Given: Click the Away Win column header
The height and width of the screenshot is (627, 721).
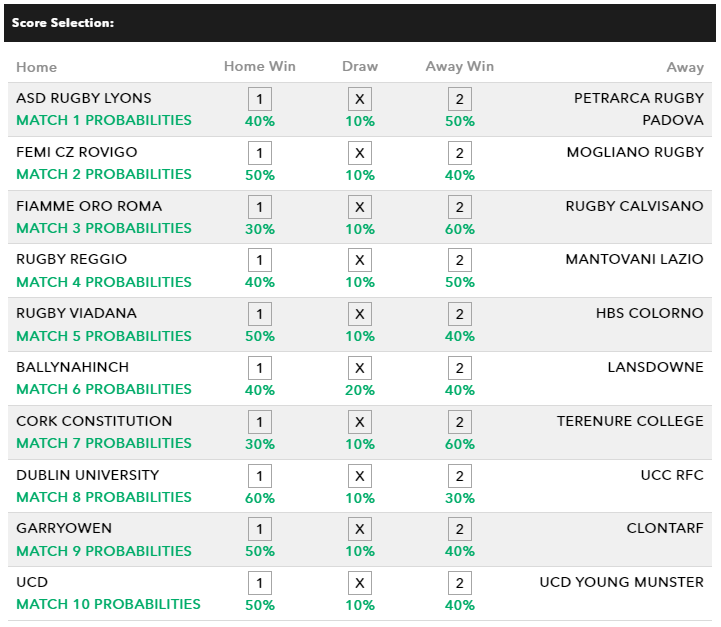Looking at the screenshot, I should click(x=459, y=67).
